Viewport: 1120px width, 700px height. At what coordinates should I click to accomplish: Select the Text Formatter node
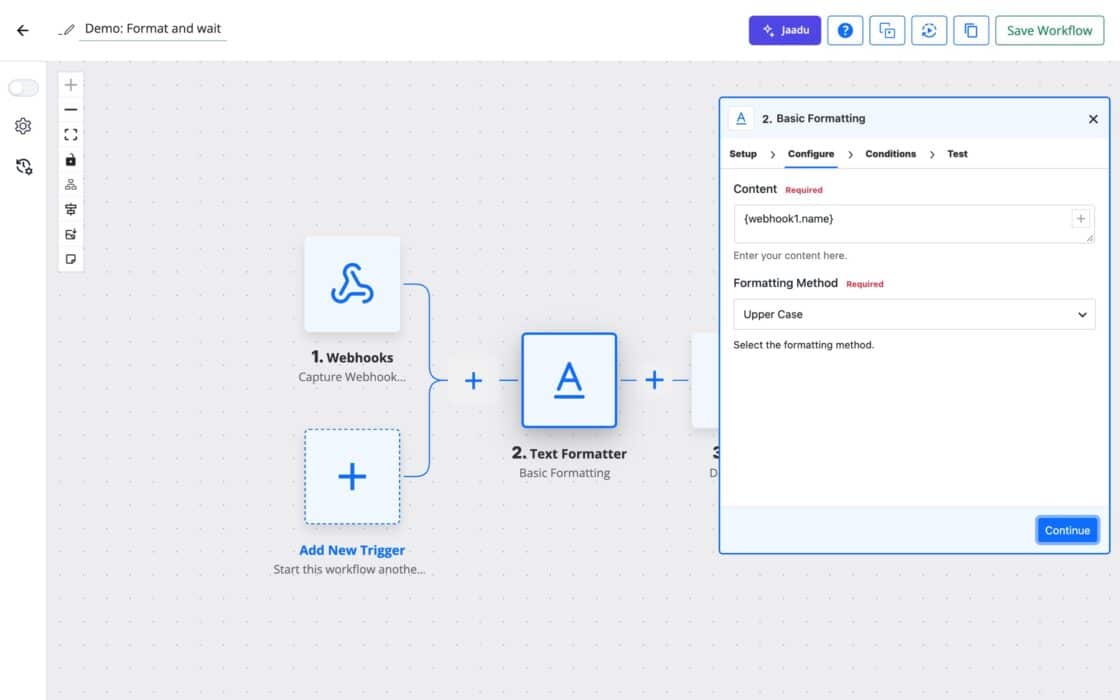coord(569,380)
